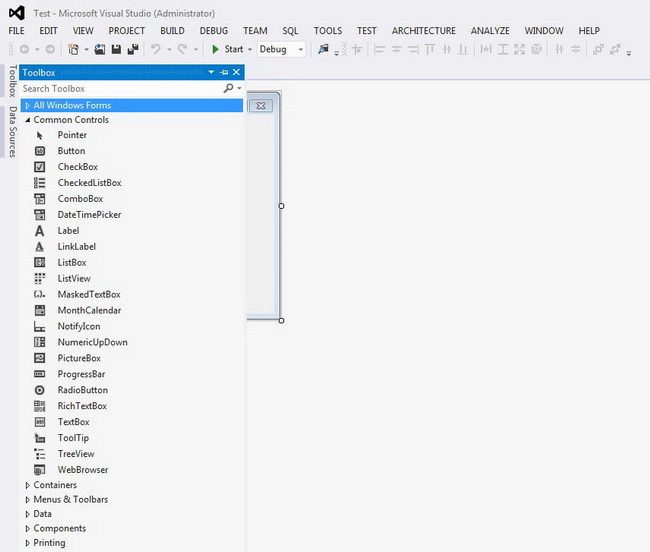
Task: Pick the ProgressBar control in Toolbox
Action: (x=81, y=374)
